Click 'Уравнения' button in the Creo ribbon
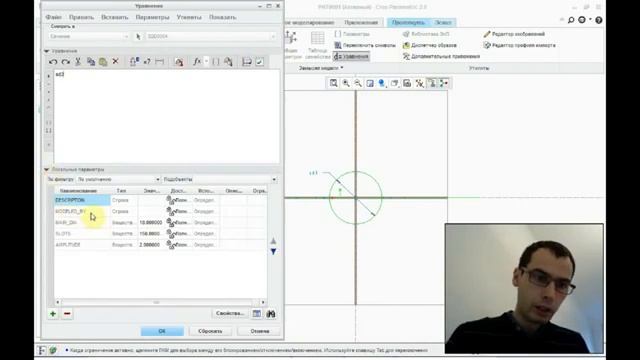This screenshot has width=640, height=360. coord(351,56)
